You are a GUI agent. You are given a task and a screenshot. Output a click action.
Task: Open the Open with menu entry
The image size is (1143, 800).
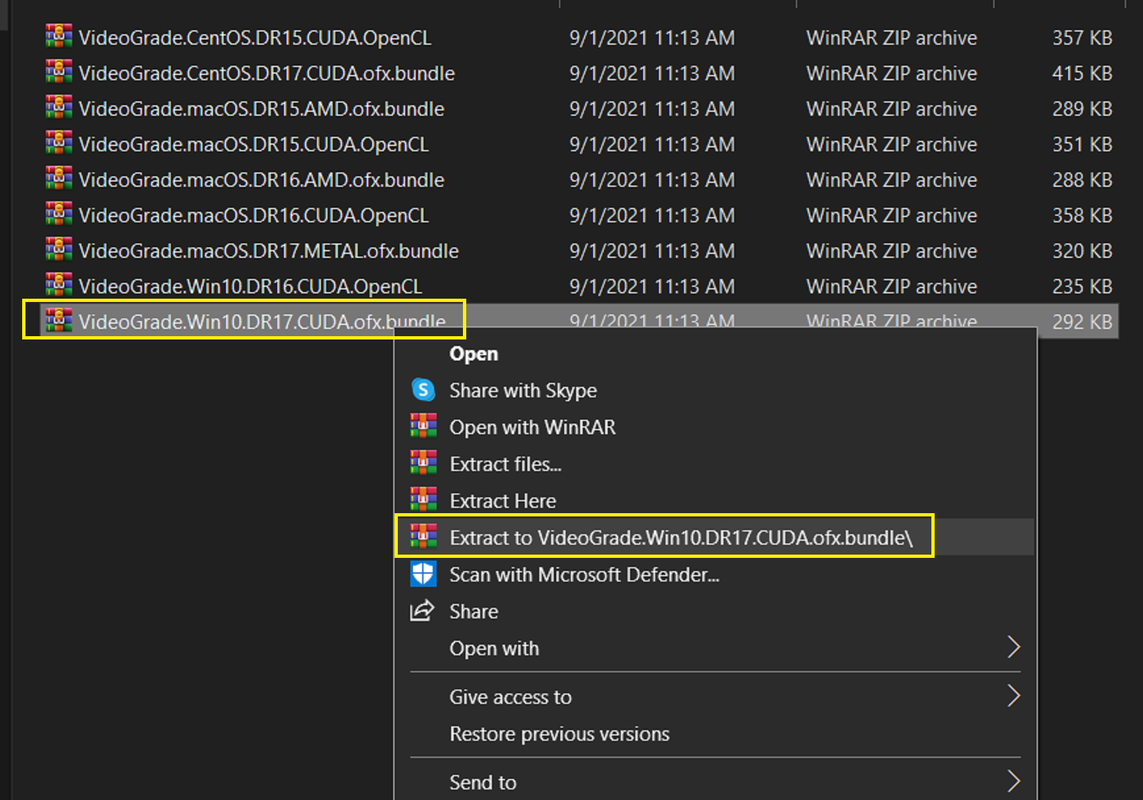494,648
